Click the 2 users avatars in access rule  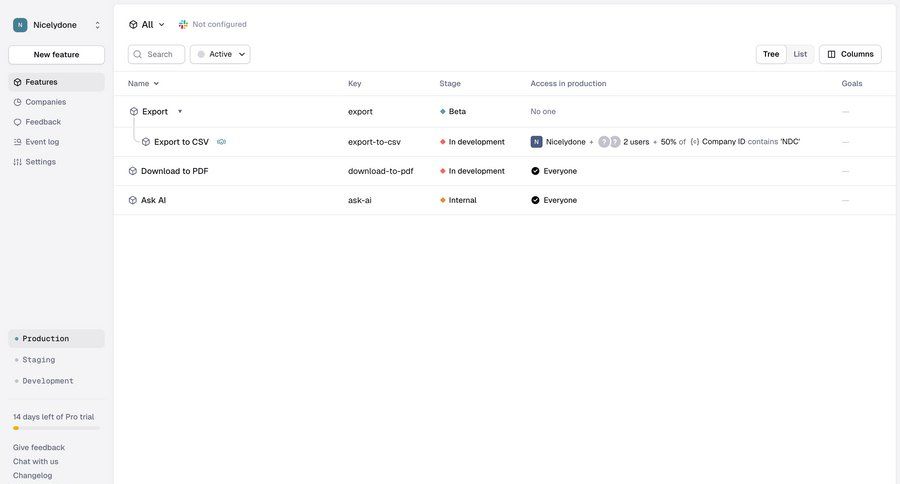point(609,142)
